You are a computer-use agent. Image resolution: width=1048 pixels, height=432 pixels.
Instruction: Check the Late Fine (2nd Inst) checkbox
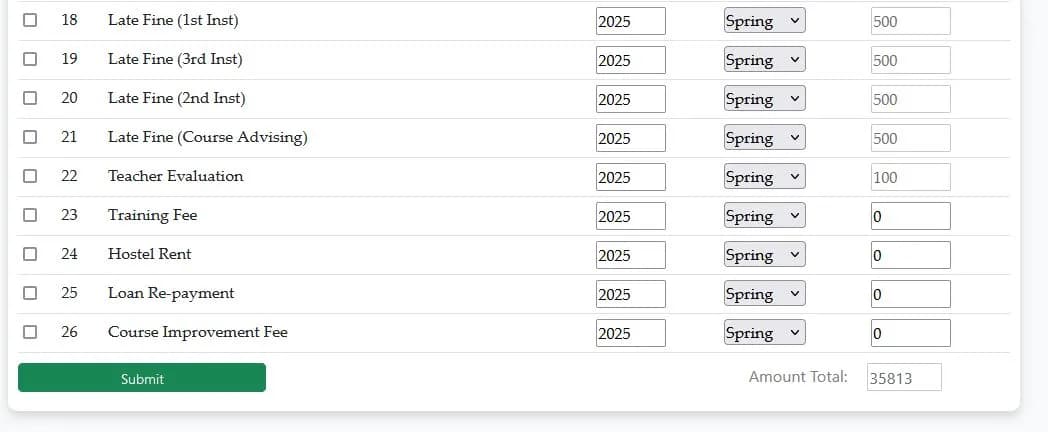pos(30,98)
